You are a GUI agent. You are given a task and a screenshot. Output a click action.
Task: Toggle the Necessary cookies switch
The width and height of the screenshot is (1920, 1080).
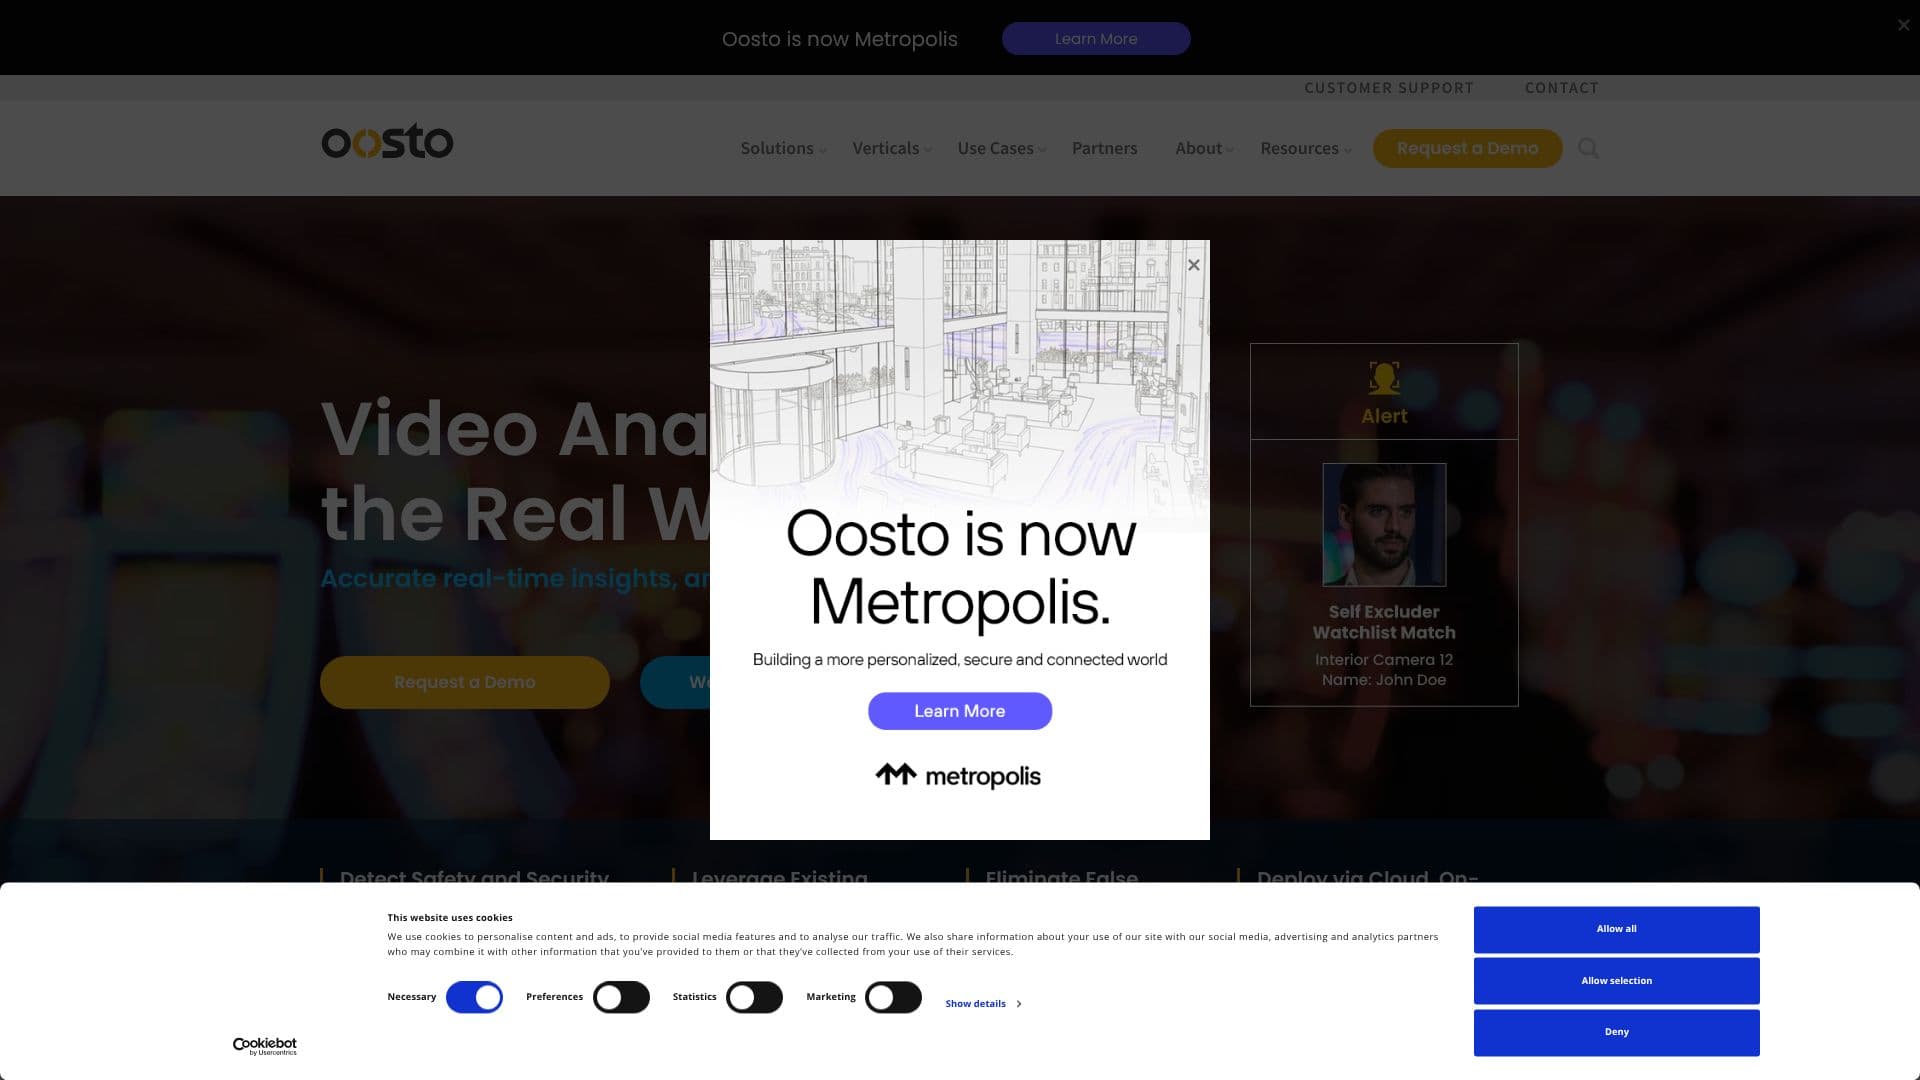coord(474,997)
